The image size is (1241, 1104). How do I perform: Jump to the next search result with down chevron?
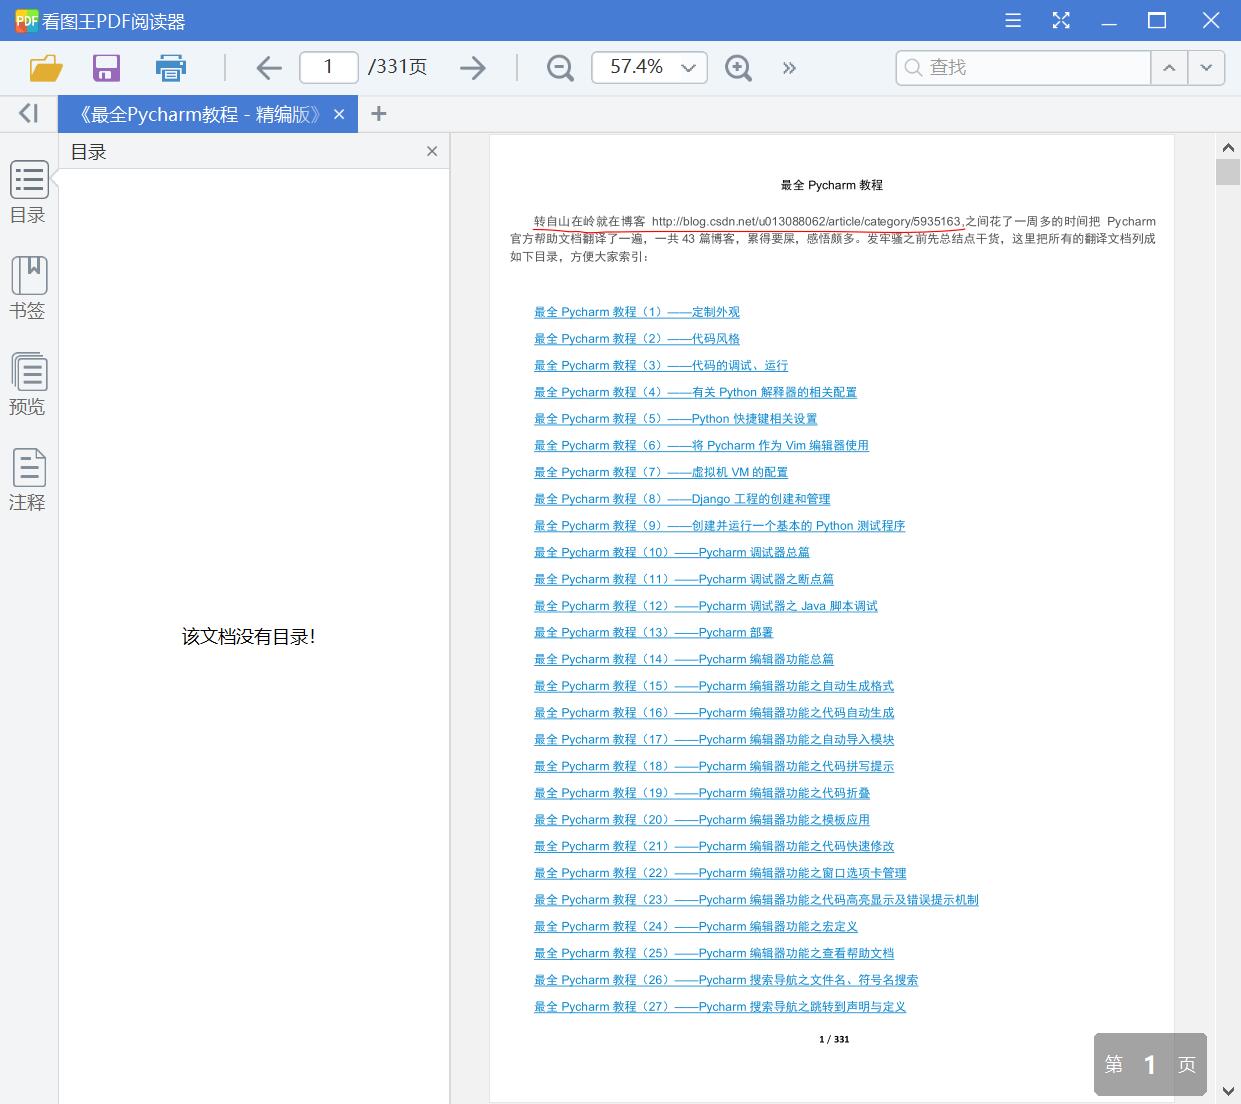click(1206, 68)
